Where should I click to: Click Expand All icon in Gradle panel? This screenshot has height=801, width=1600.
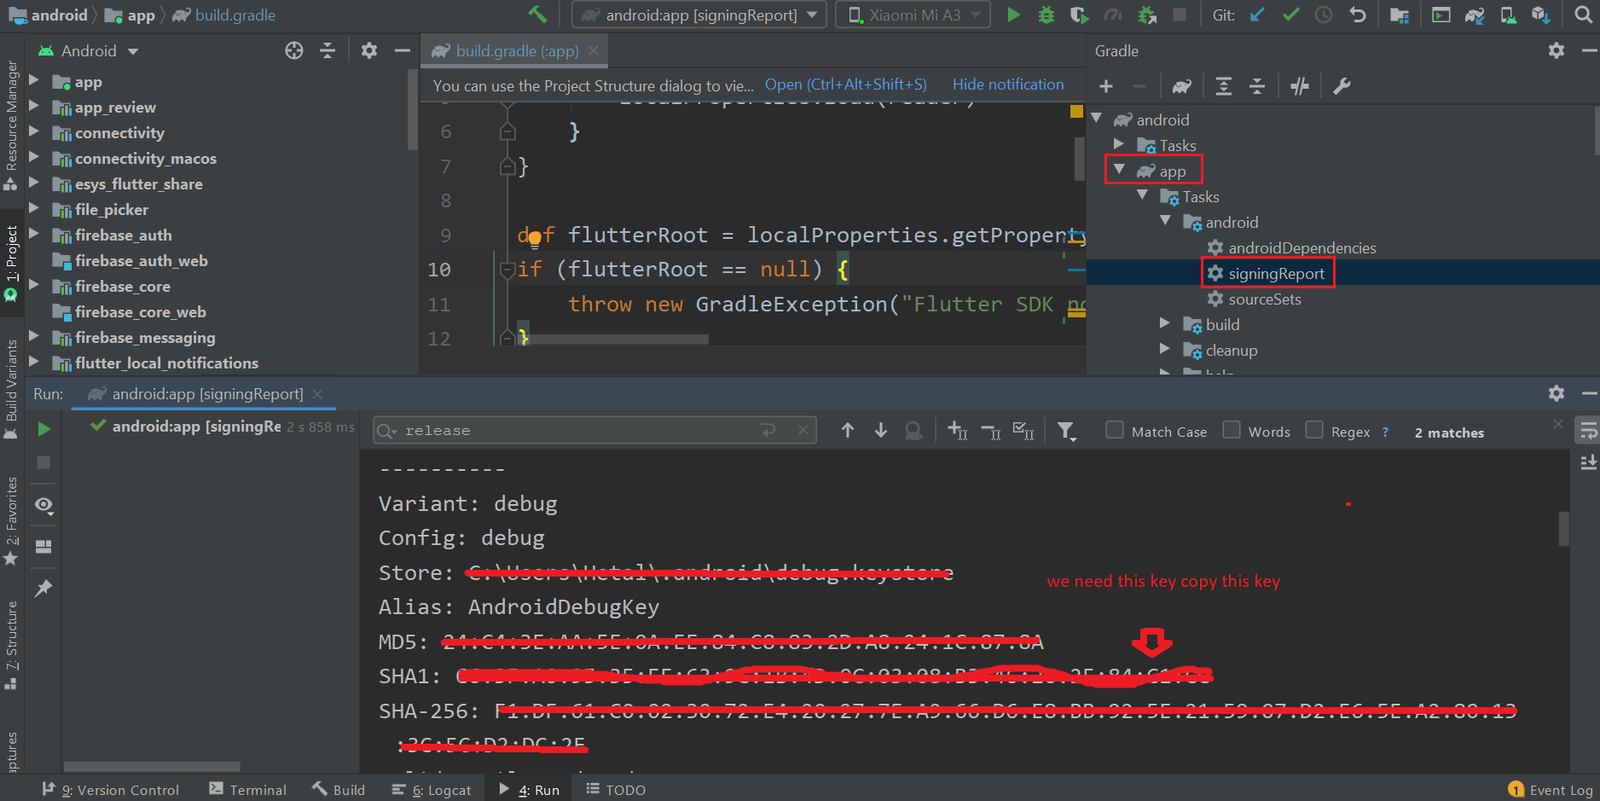[1223, 87]
